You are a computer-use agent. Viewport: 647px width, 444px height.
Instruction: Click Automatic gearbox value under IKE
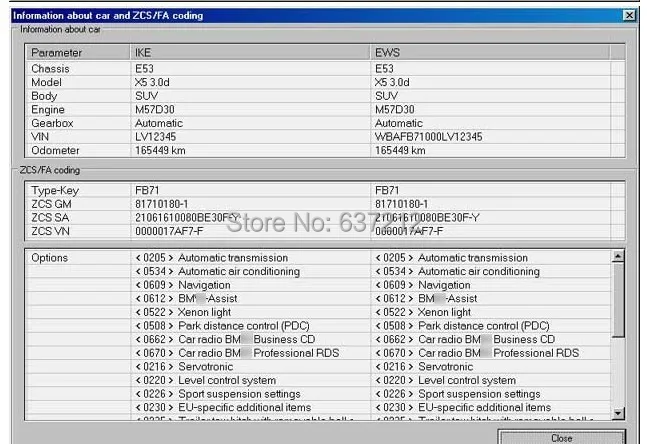click(x=159, y=123)
